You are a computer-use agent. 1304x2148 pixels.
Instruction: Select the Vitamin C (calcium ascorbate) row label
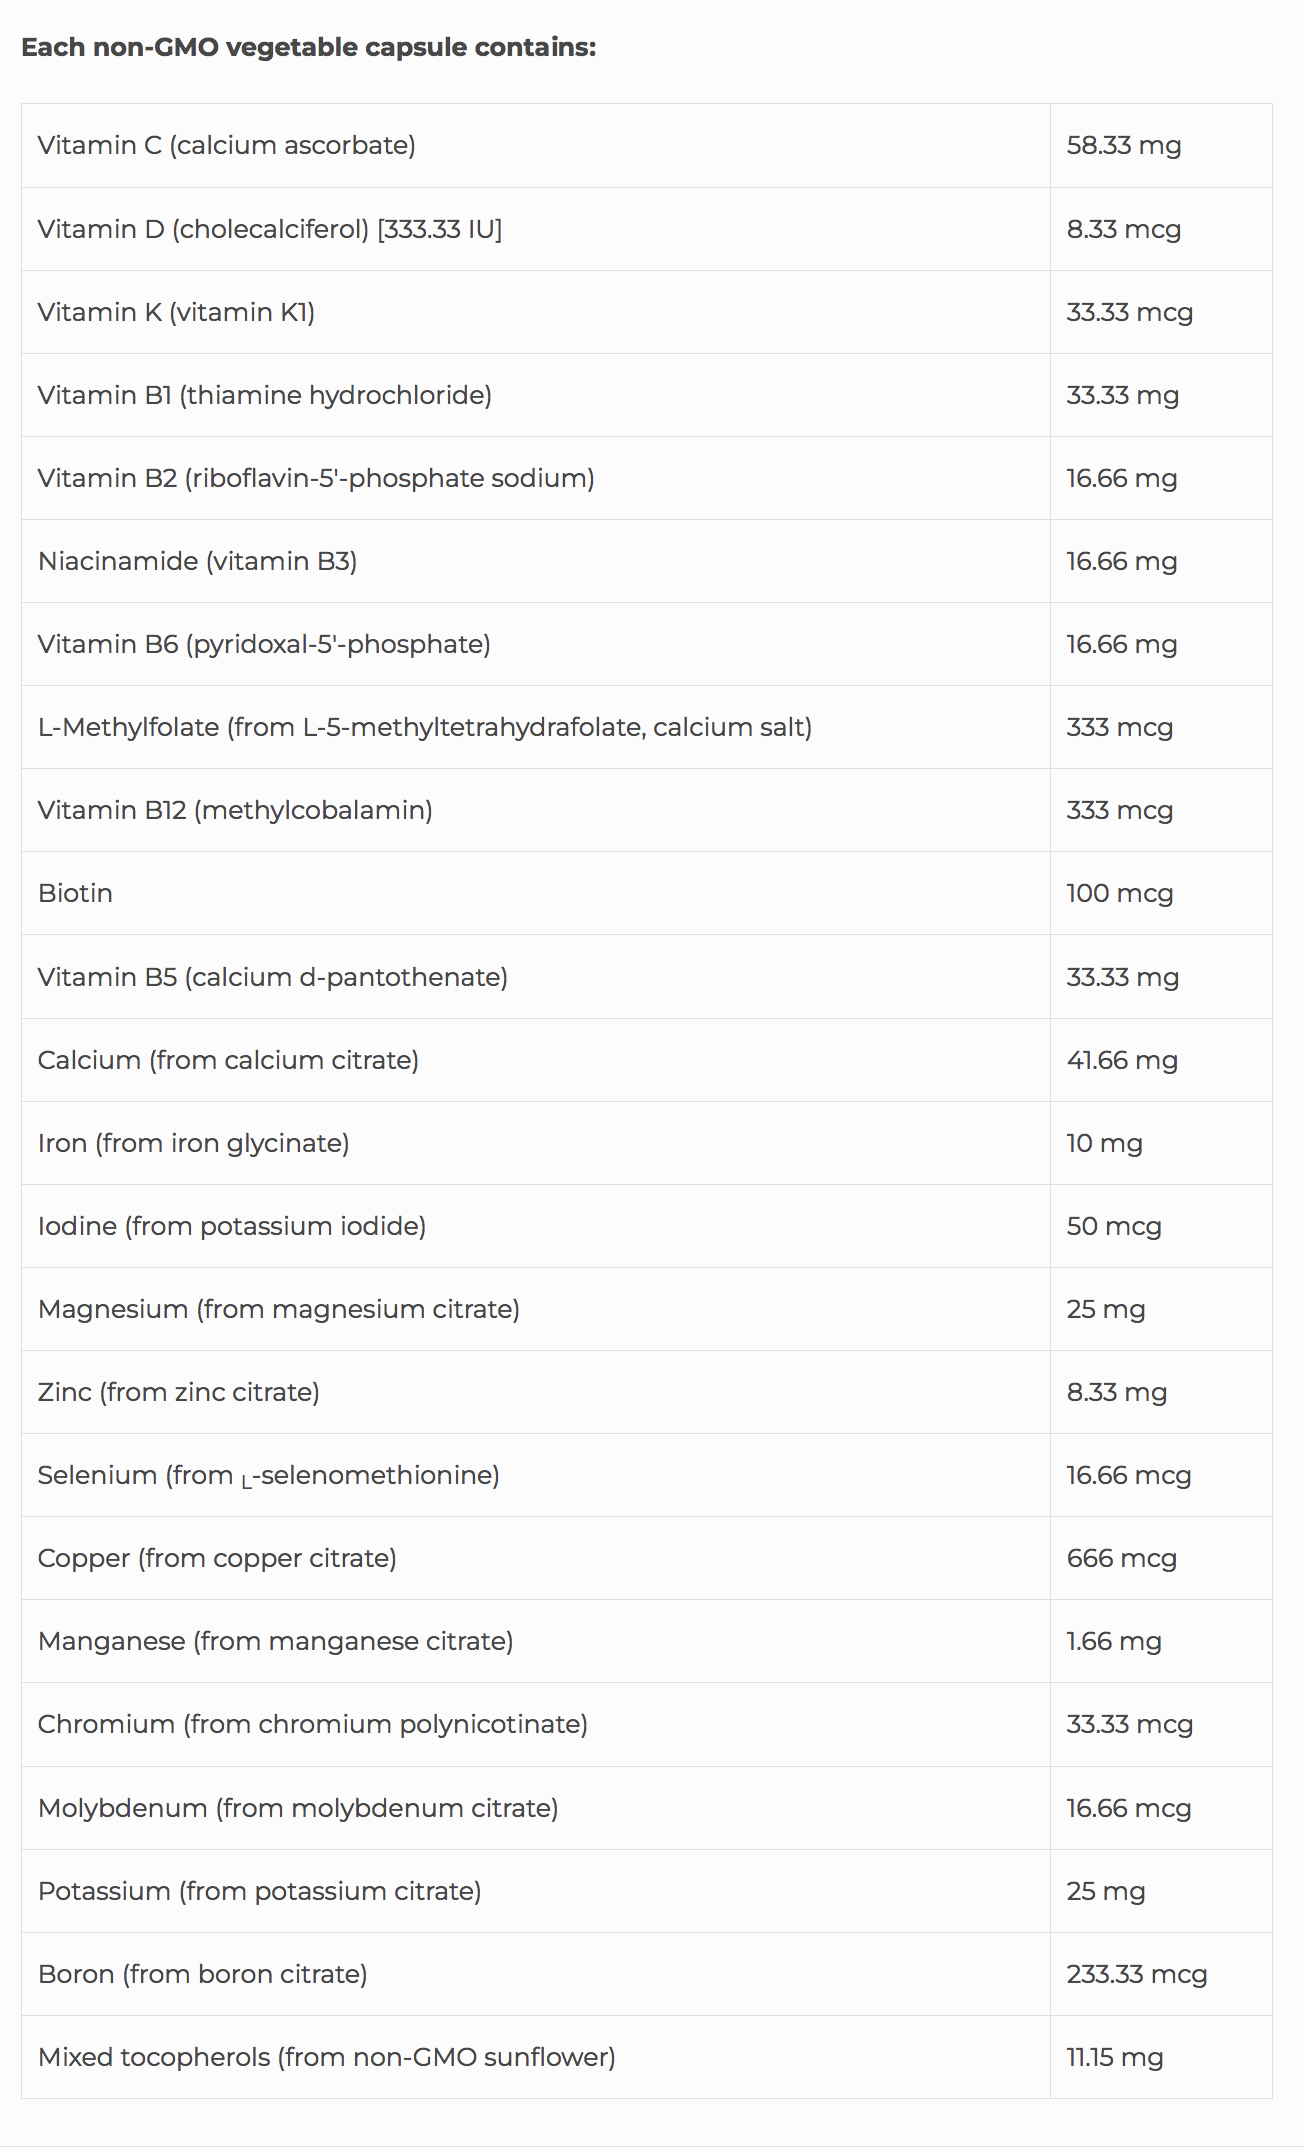pos(226,145)
